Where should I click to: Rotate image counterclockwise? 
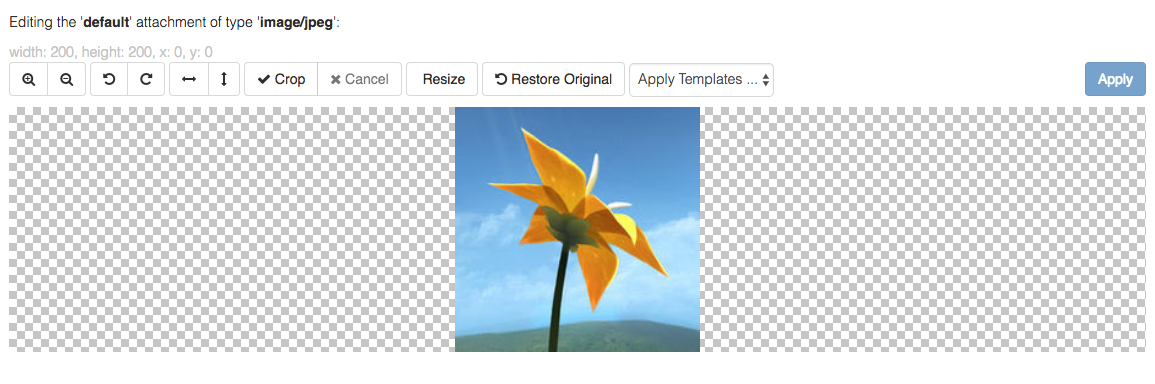(109, 80)
